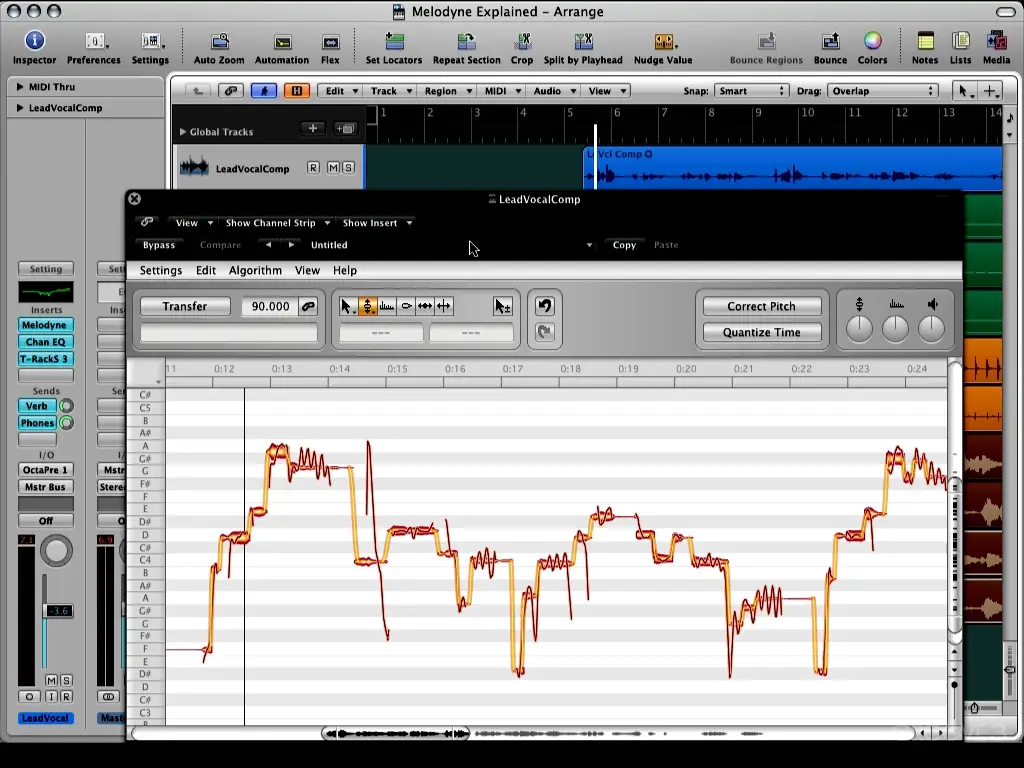
Task: Open the Melodyne Algorithm menu
Action: tap(255, 270)
